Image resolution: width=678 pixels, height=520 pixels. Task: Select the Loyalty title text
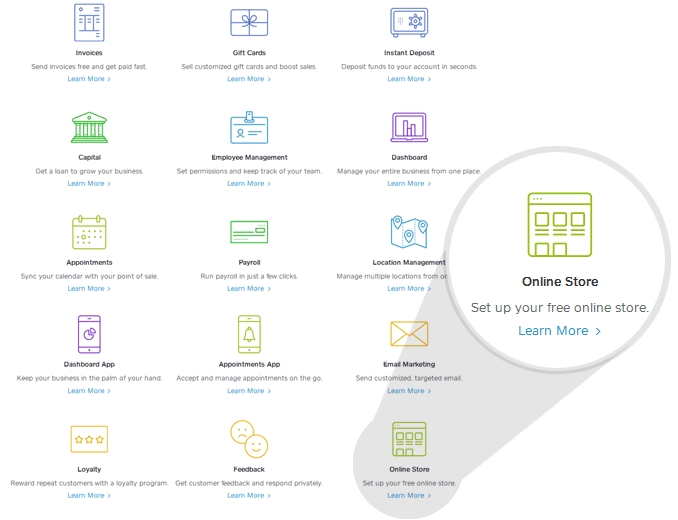coord(89,469)
